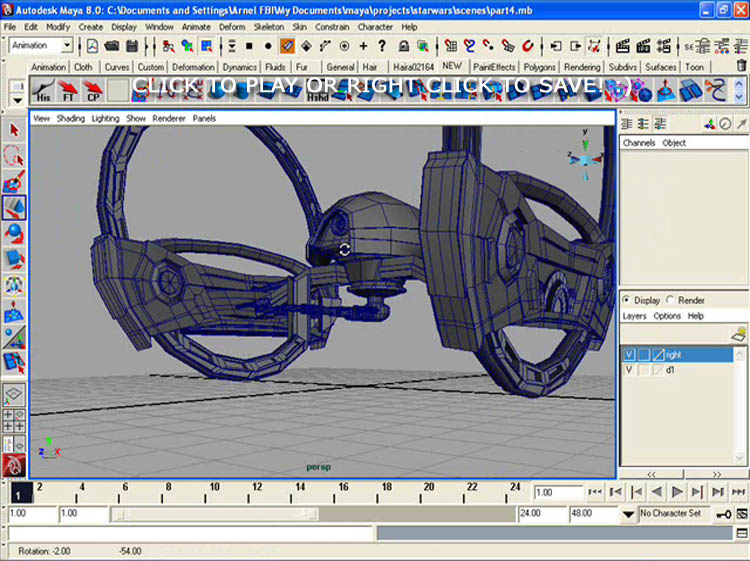Image resolution: width=750 pixels, height=561 pixels.
Task: Open the Animation menu set dropdown
Action: (x=67, y=46)
